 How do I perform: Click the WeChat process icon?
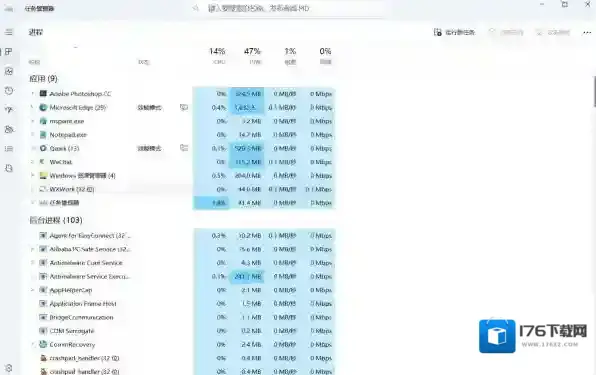click(43, 162)
